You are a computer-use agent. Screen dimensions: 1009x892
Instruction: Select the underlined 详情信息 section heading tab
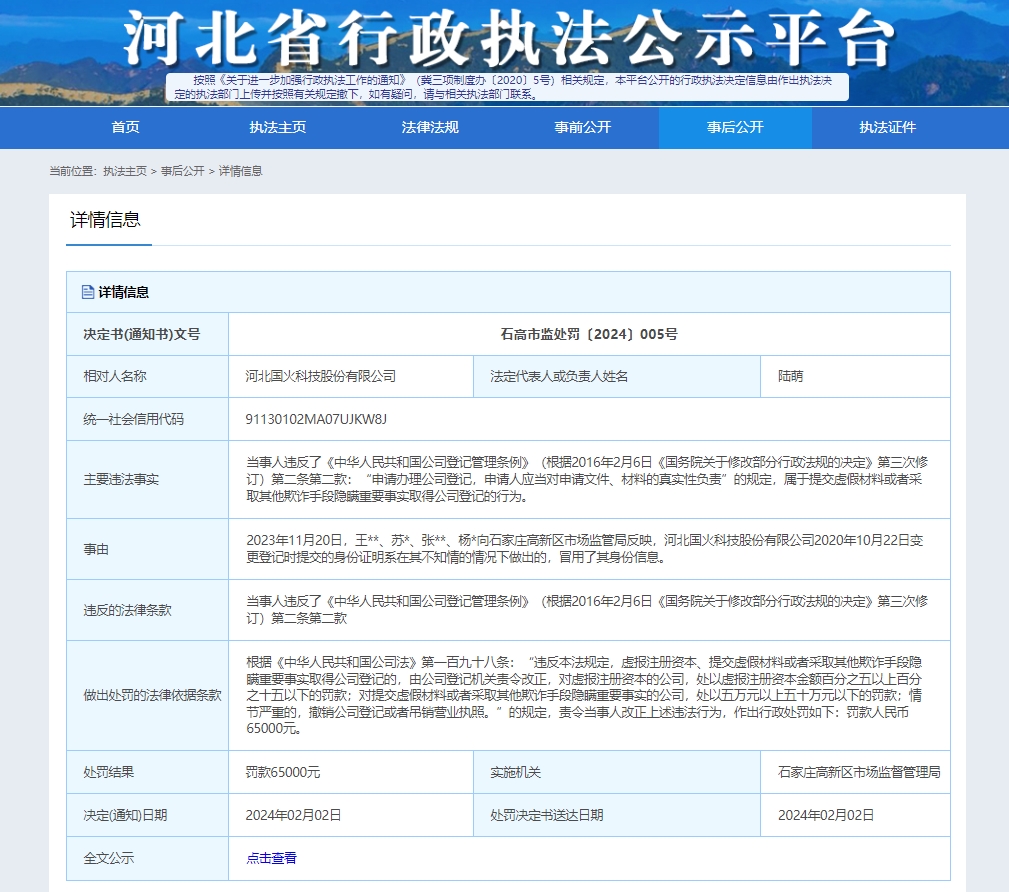coord(105,220)
